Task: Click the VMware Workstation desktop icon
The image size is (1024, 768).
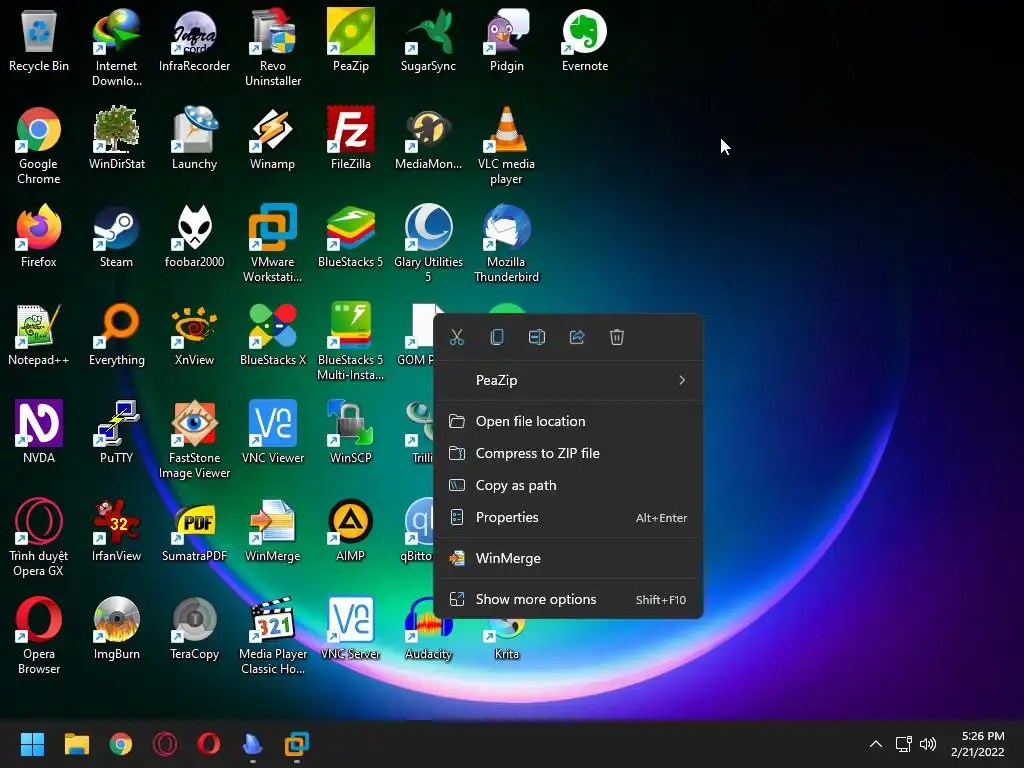Action: click(273, 243)
